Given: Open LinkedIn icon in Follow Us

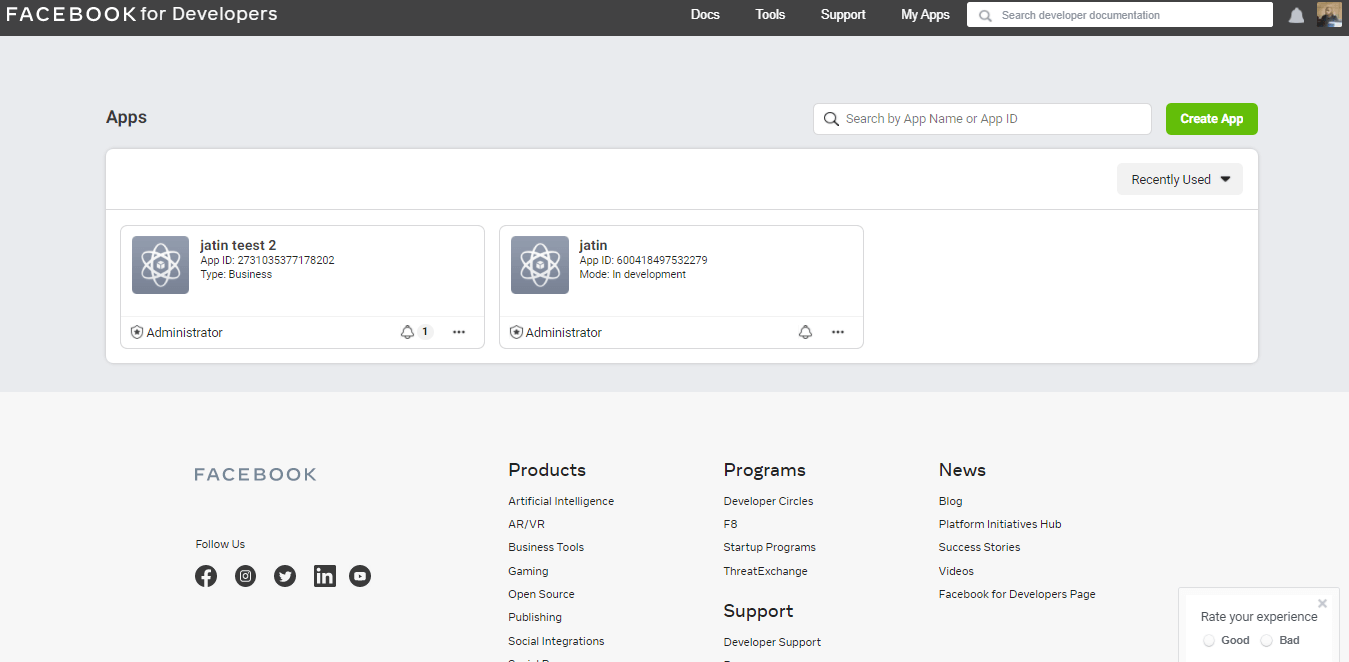Looking at the screenshot, I should point(325,576).
